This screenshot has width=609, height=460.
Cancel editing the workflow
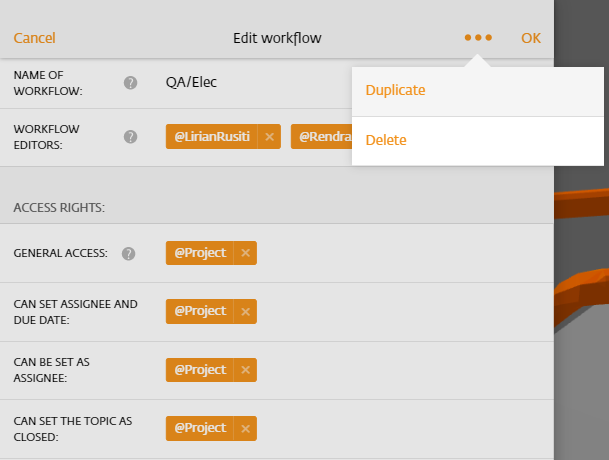(x=35, y=38)
